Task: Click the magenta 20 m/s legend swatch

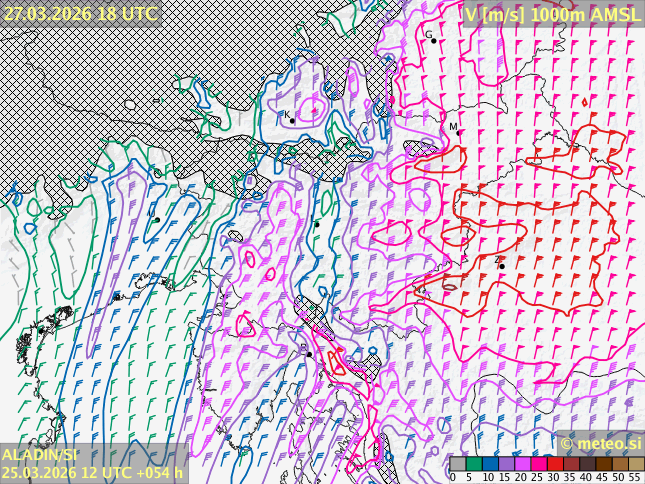Action: click(x=522, y=463)
